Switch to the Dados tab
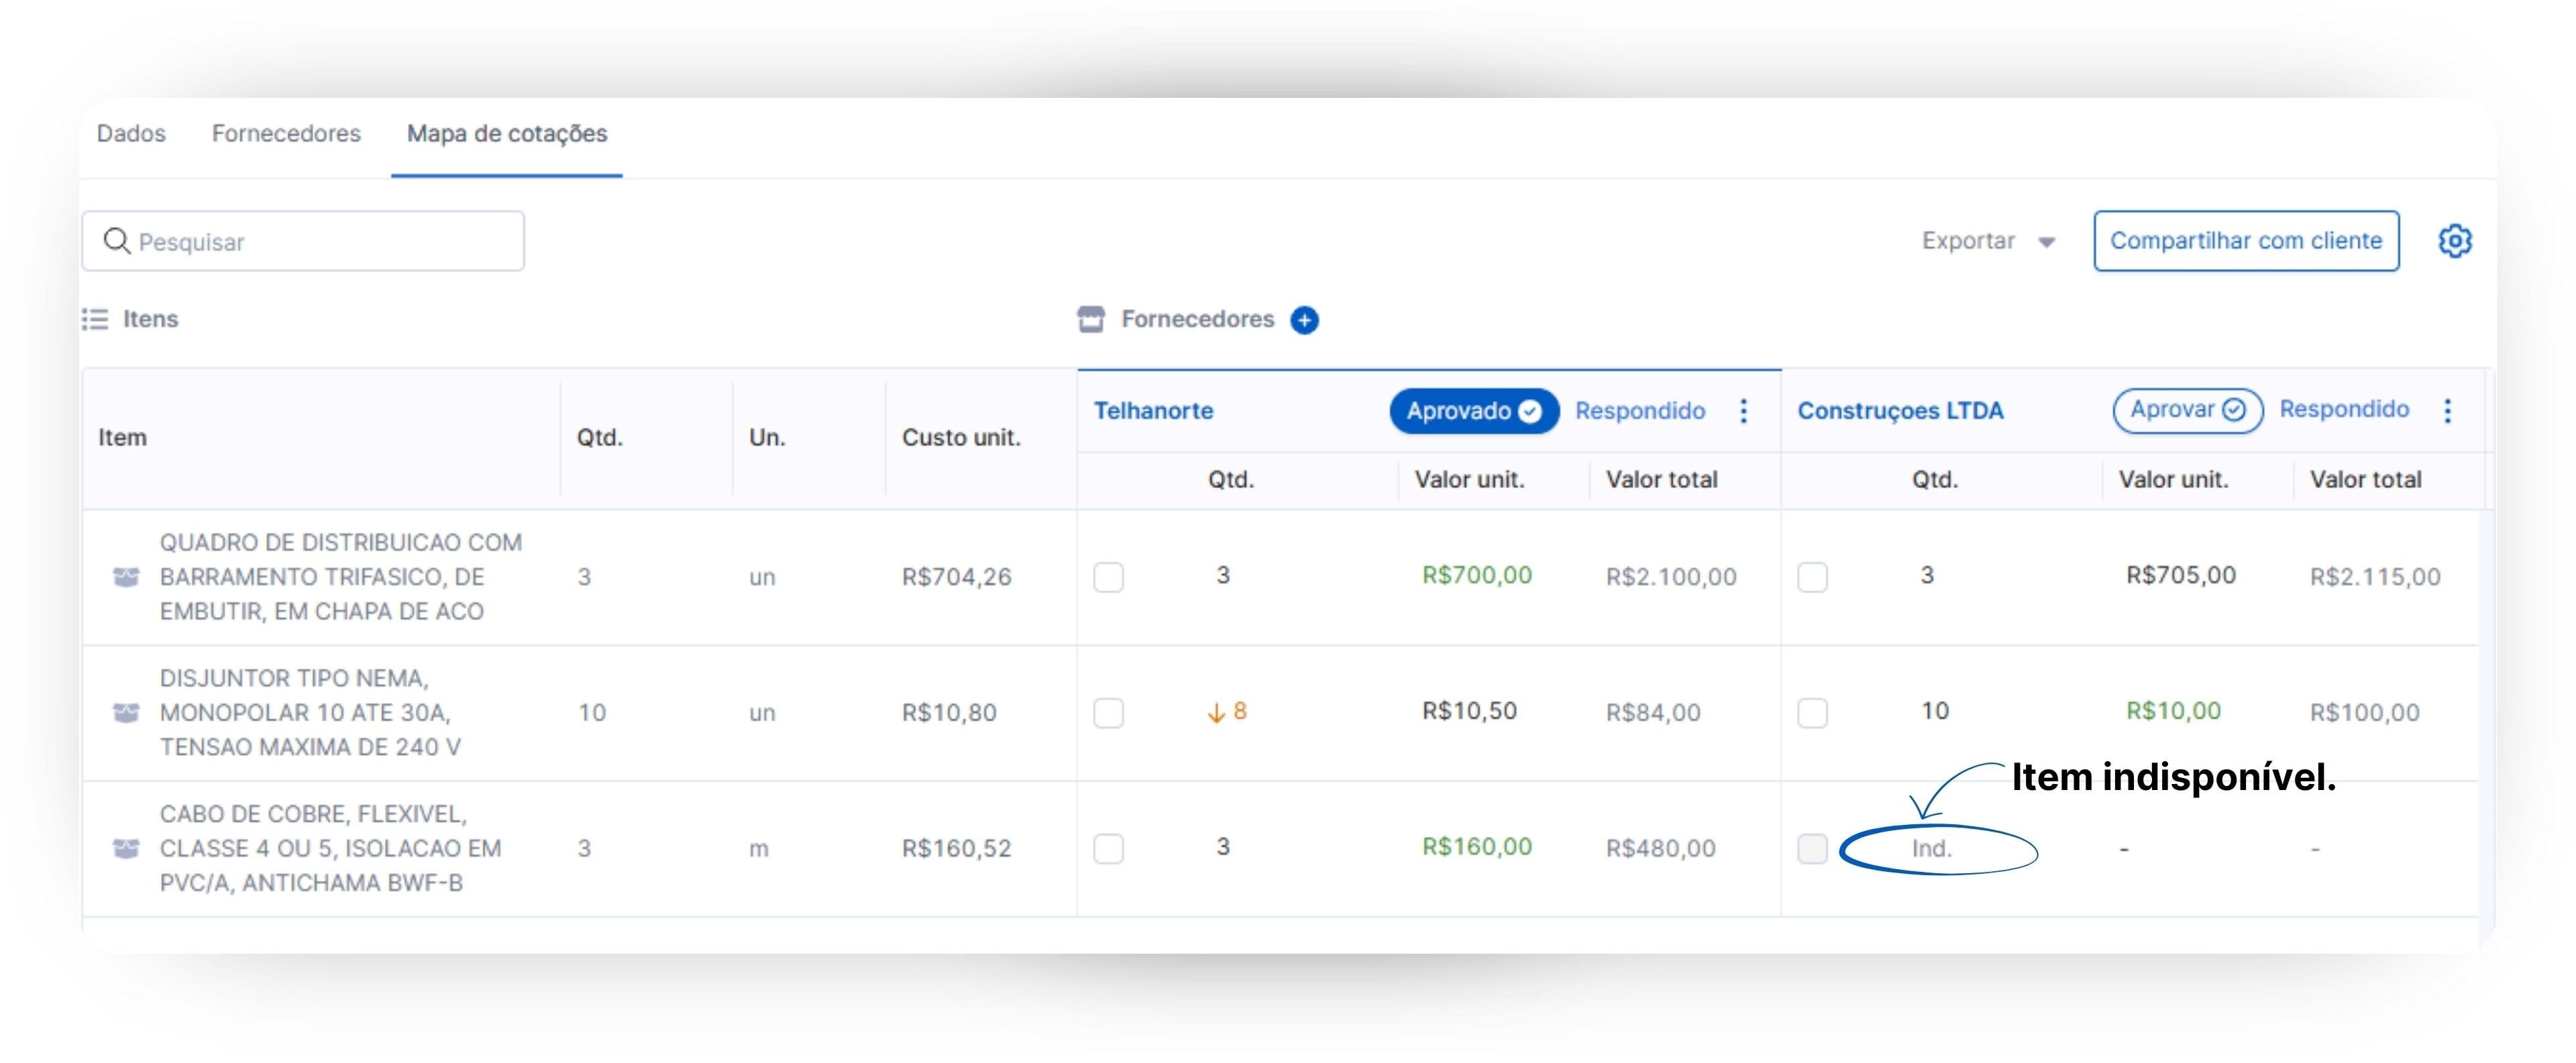2576x1063 pixels. point(131,134)
